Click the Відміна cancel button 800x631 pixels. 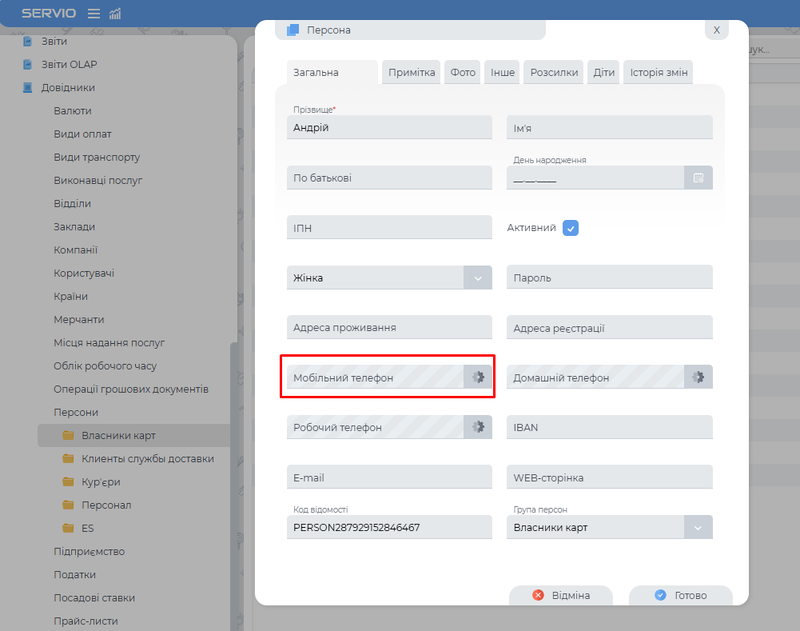point(561,595)
